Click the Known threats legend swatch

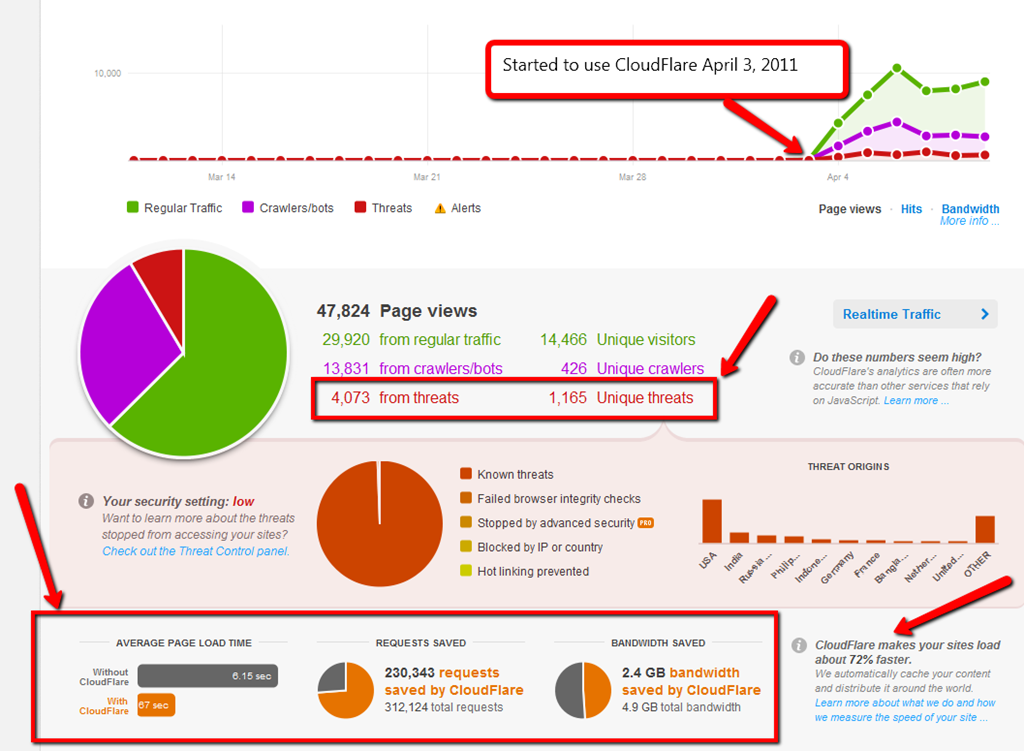(466, 473)
